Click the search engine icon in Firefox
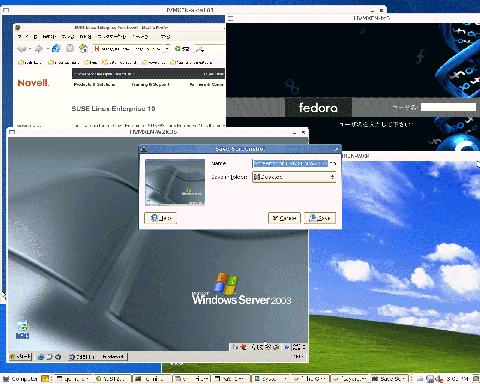The image size is (480, 384). pyautogui.click(x=200, y=49)
